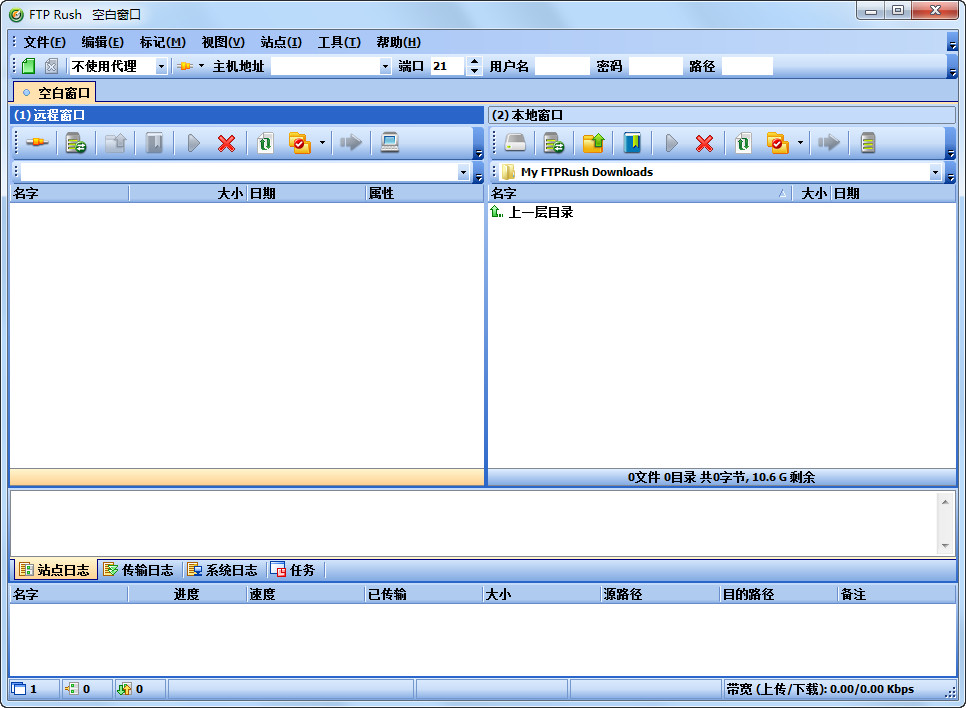
Task: Click the 用户名 username field
Action: tap(562, 66)
